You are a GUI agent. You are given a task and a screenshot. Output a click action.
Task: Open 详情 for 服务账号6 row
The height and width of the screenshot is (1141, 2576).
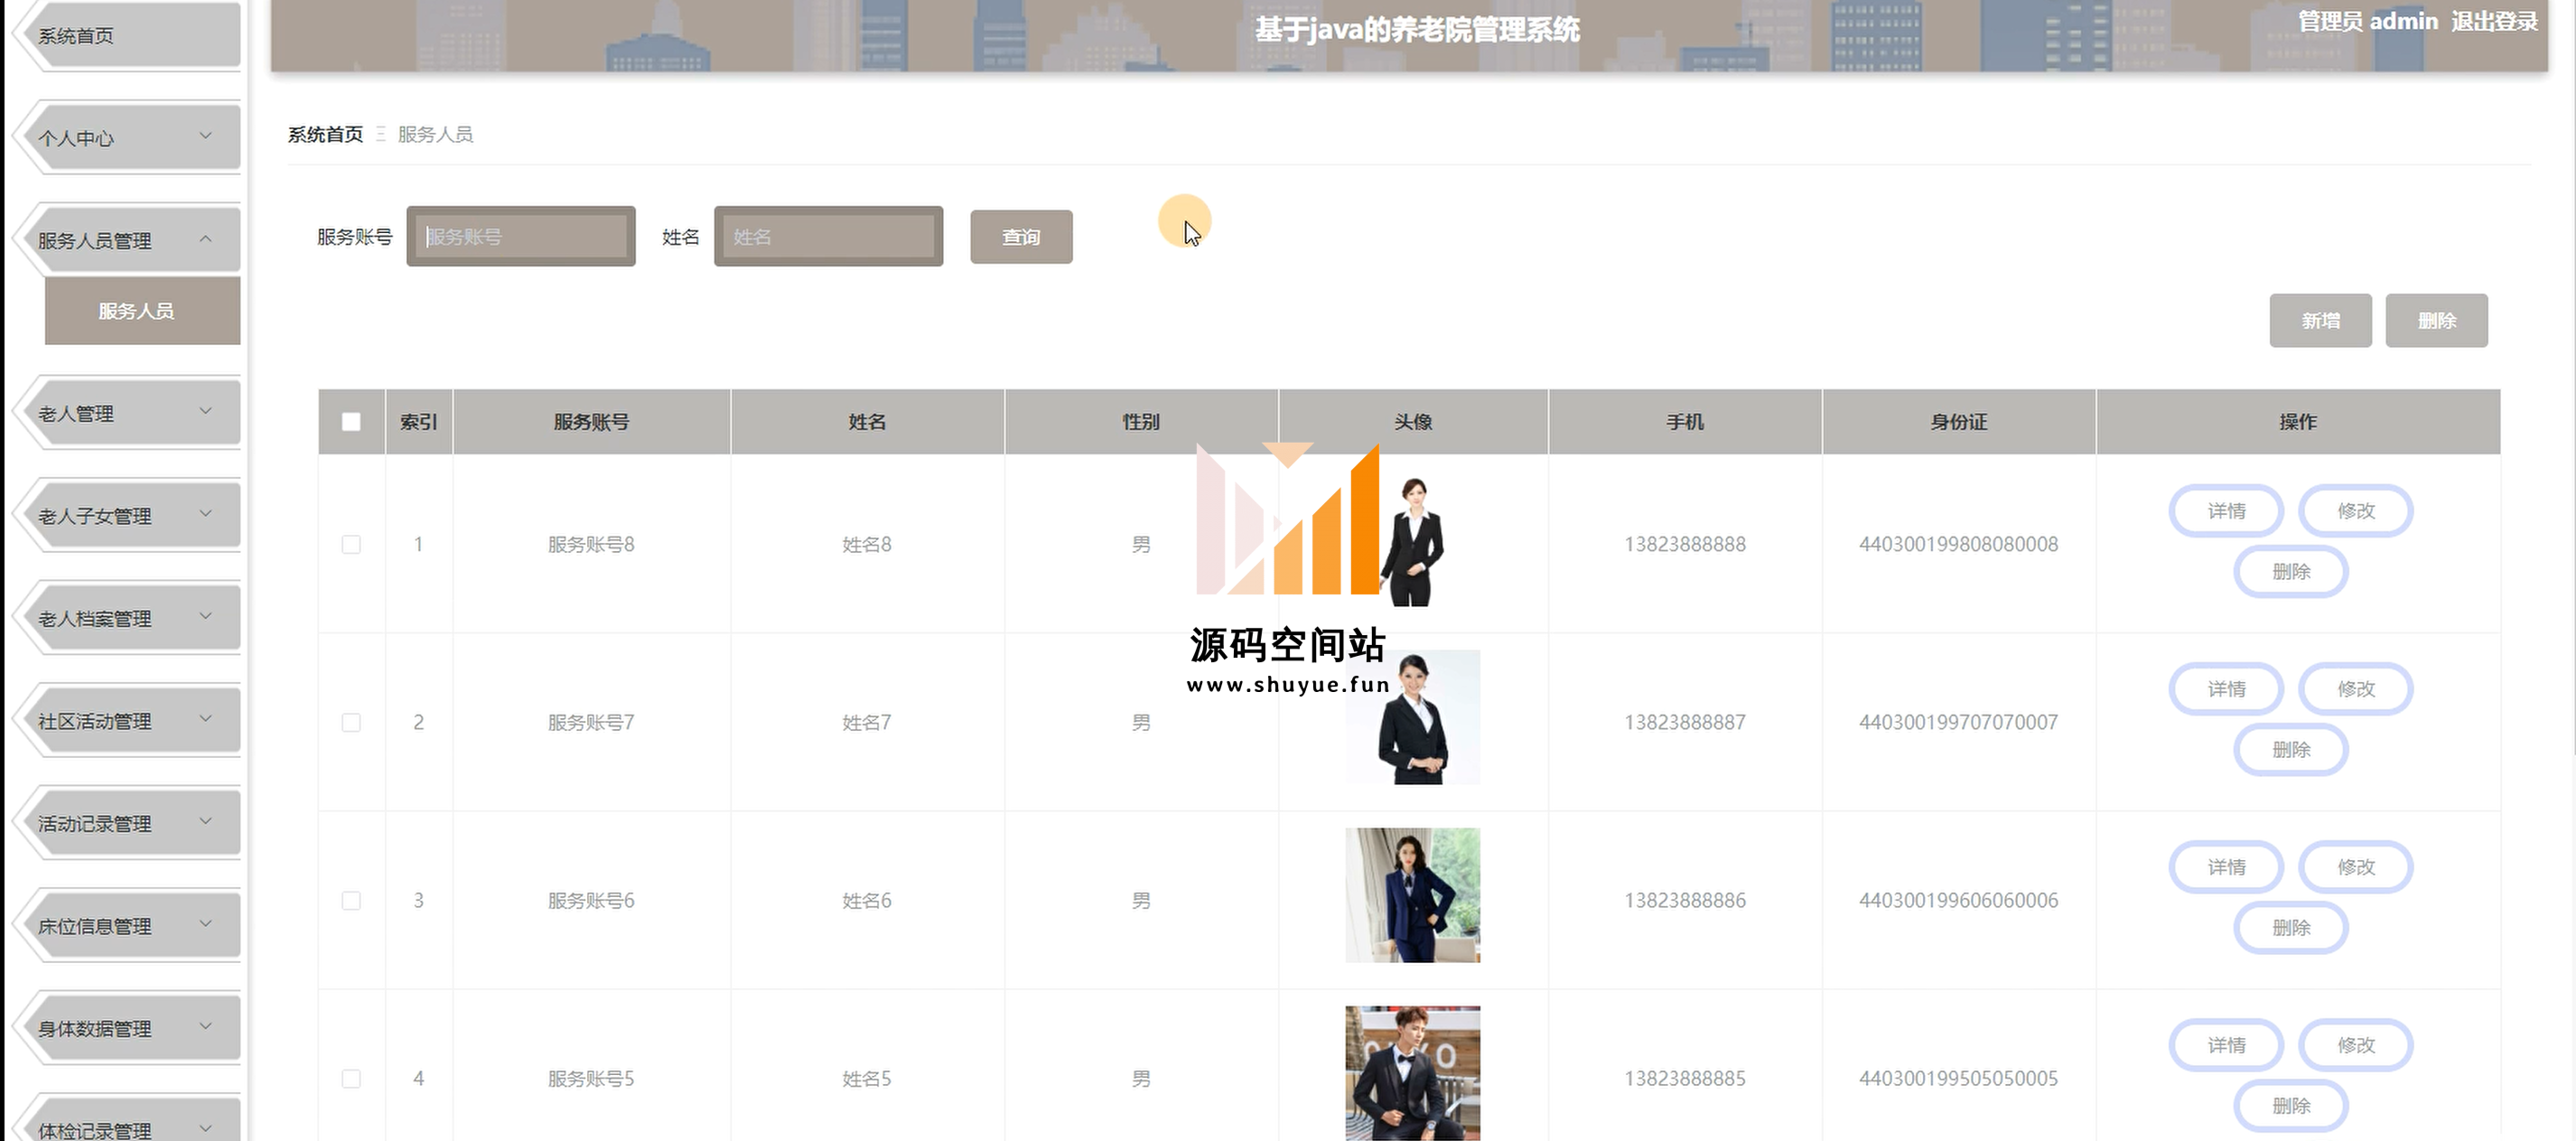pos(2226,867)
